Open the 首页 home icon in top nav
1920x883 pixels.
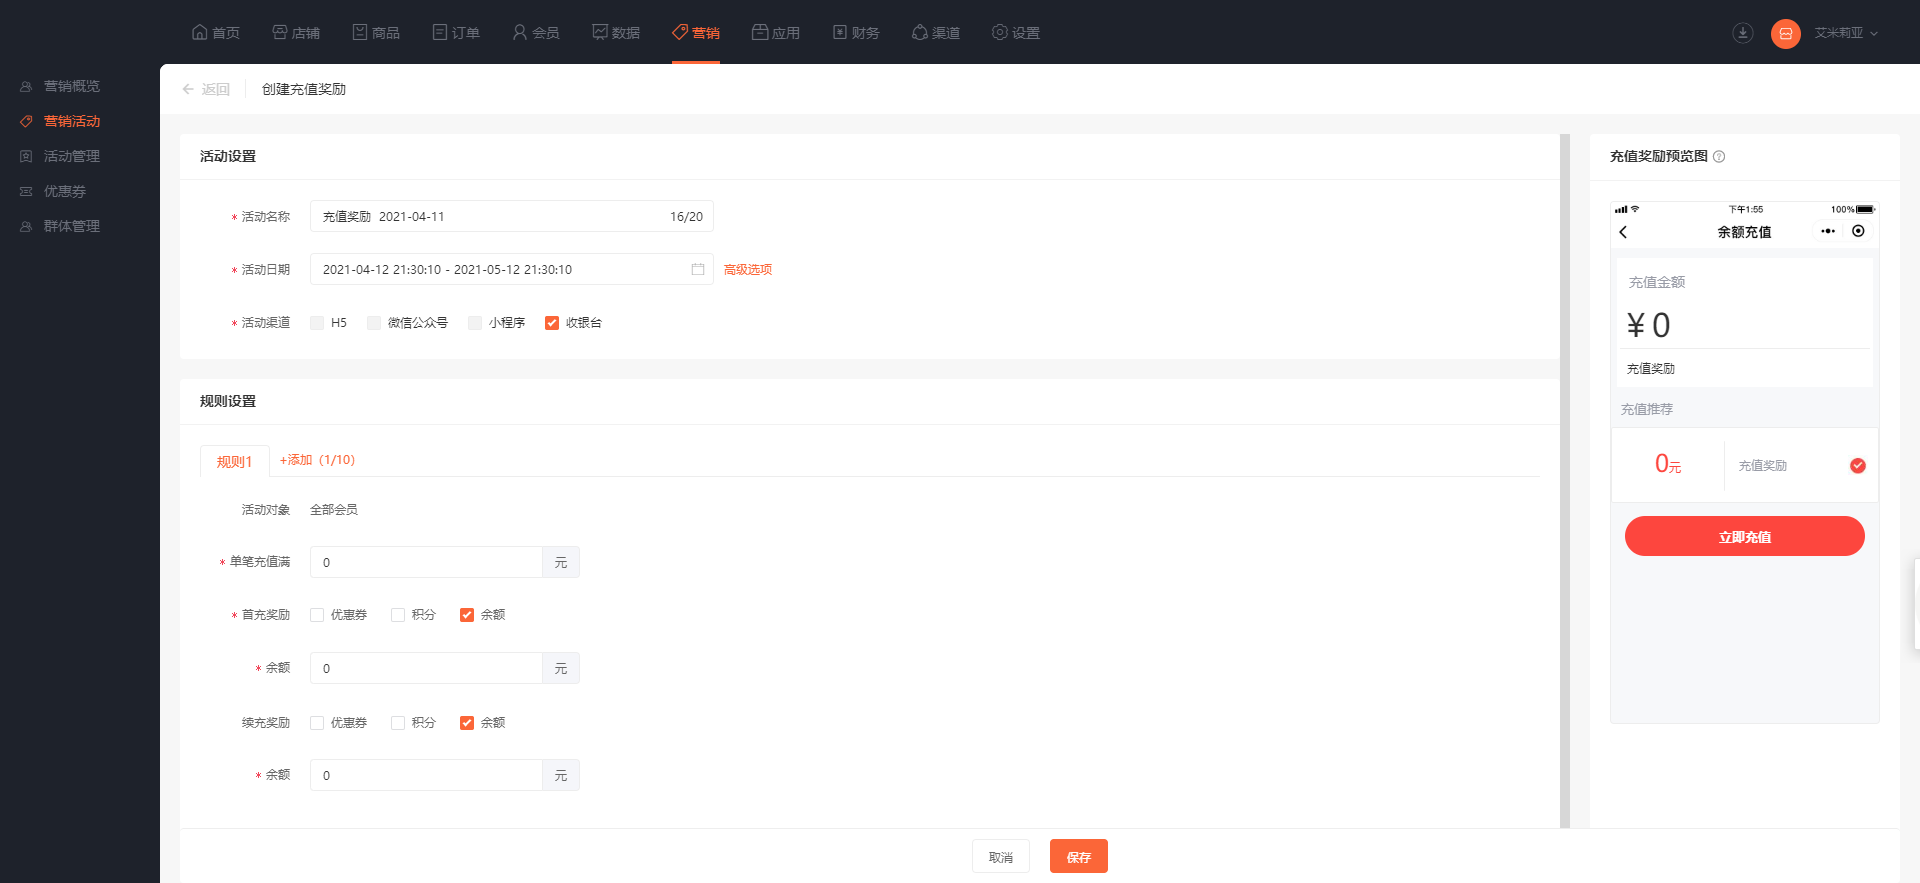tap(215, 32)
